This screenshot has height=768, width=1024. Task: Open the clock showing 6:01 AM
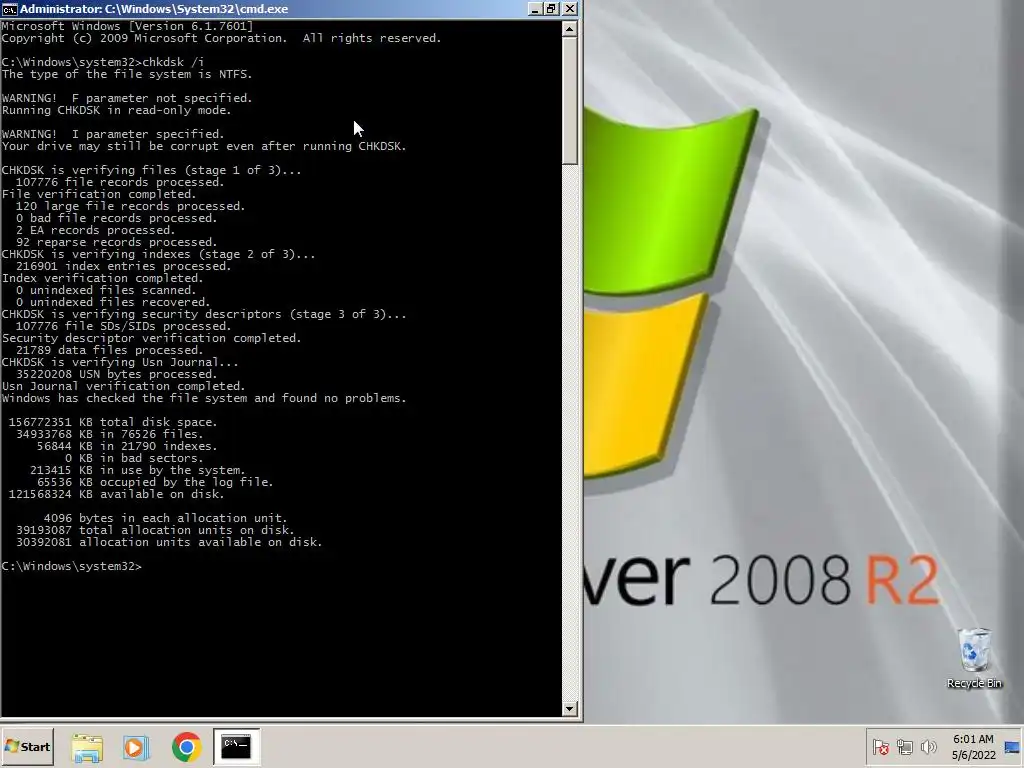click(x=973, y=747)
